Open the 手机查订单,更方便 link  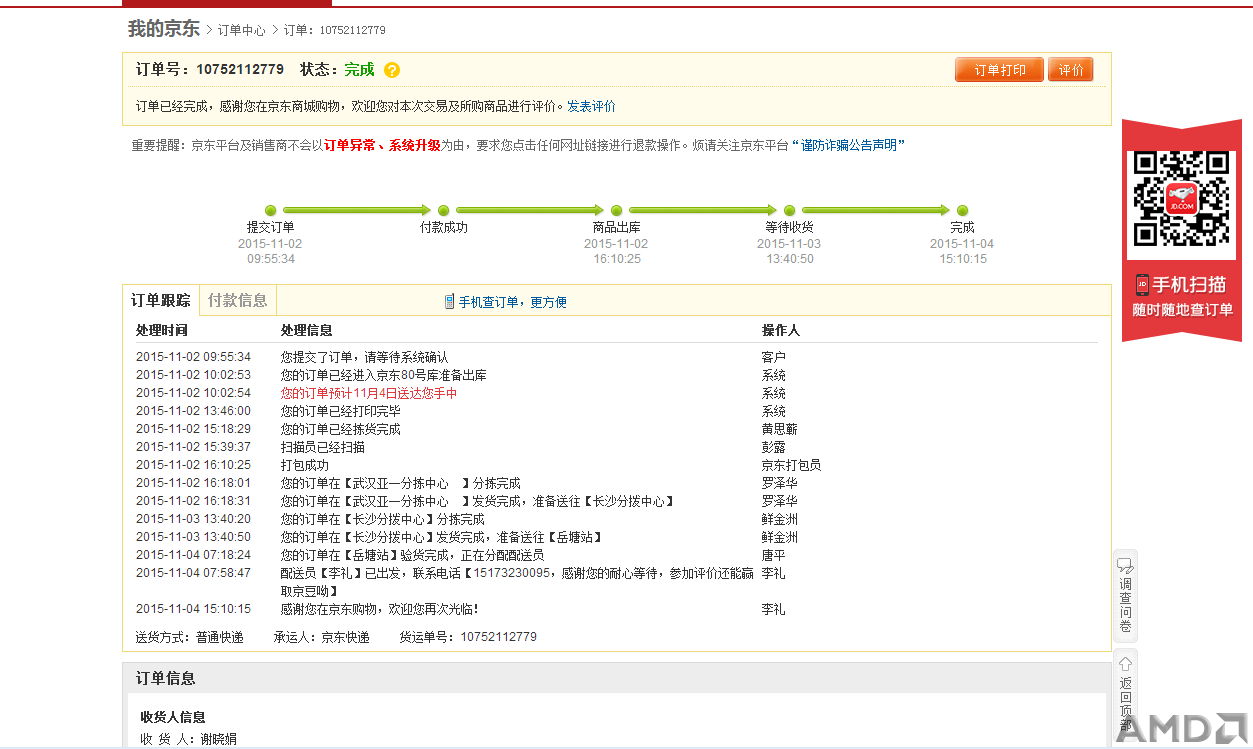tap(512, 302)
